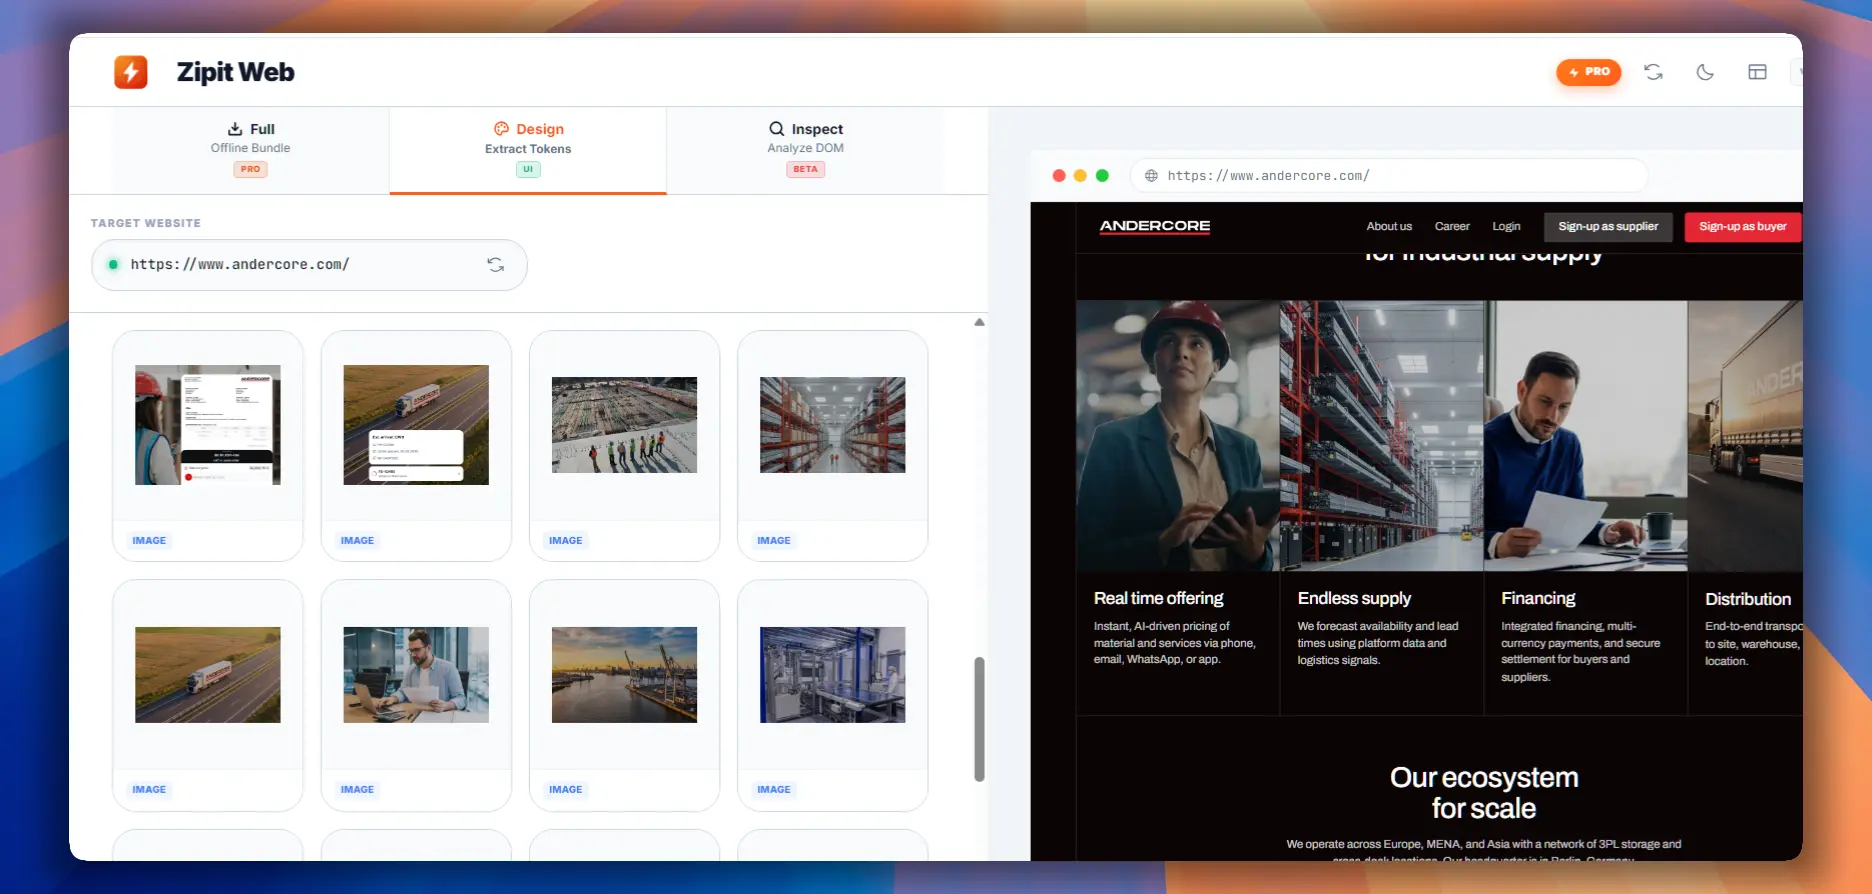Click the target website URL input field

click(x=309, y=265)
